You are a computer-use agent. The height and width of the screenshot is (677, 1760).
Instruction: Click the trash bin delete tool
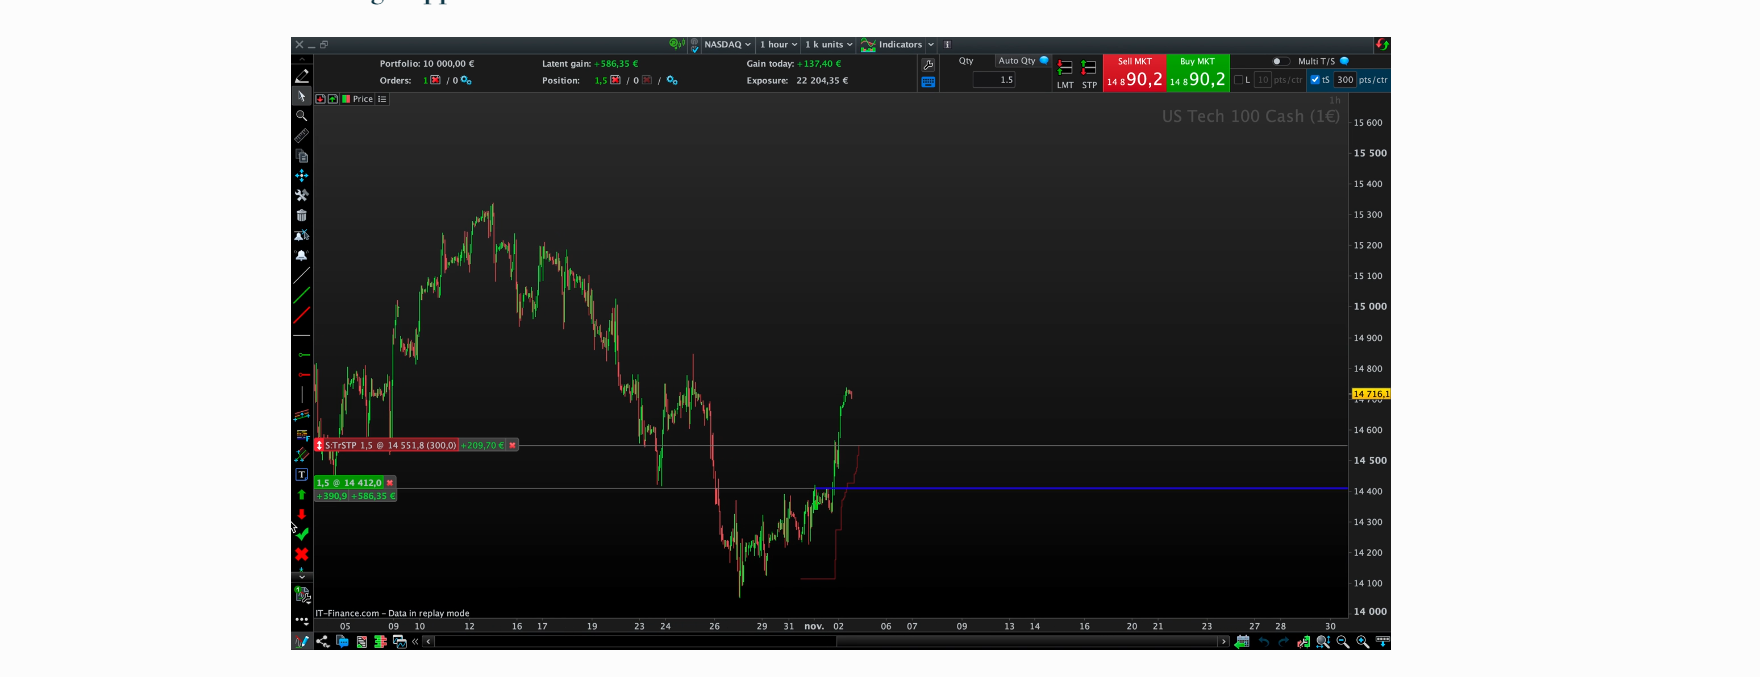[x=301, y=216]
